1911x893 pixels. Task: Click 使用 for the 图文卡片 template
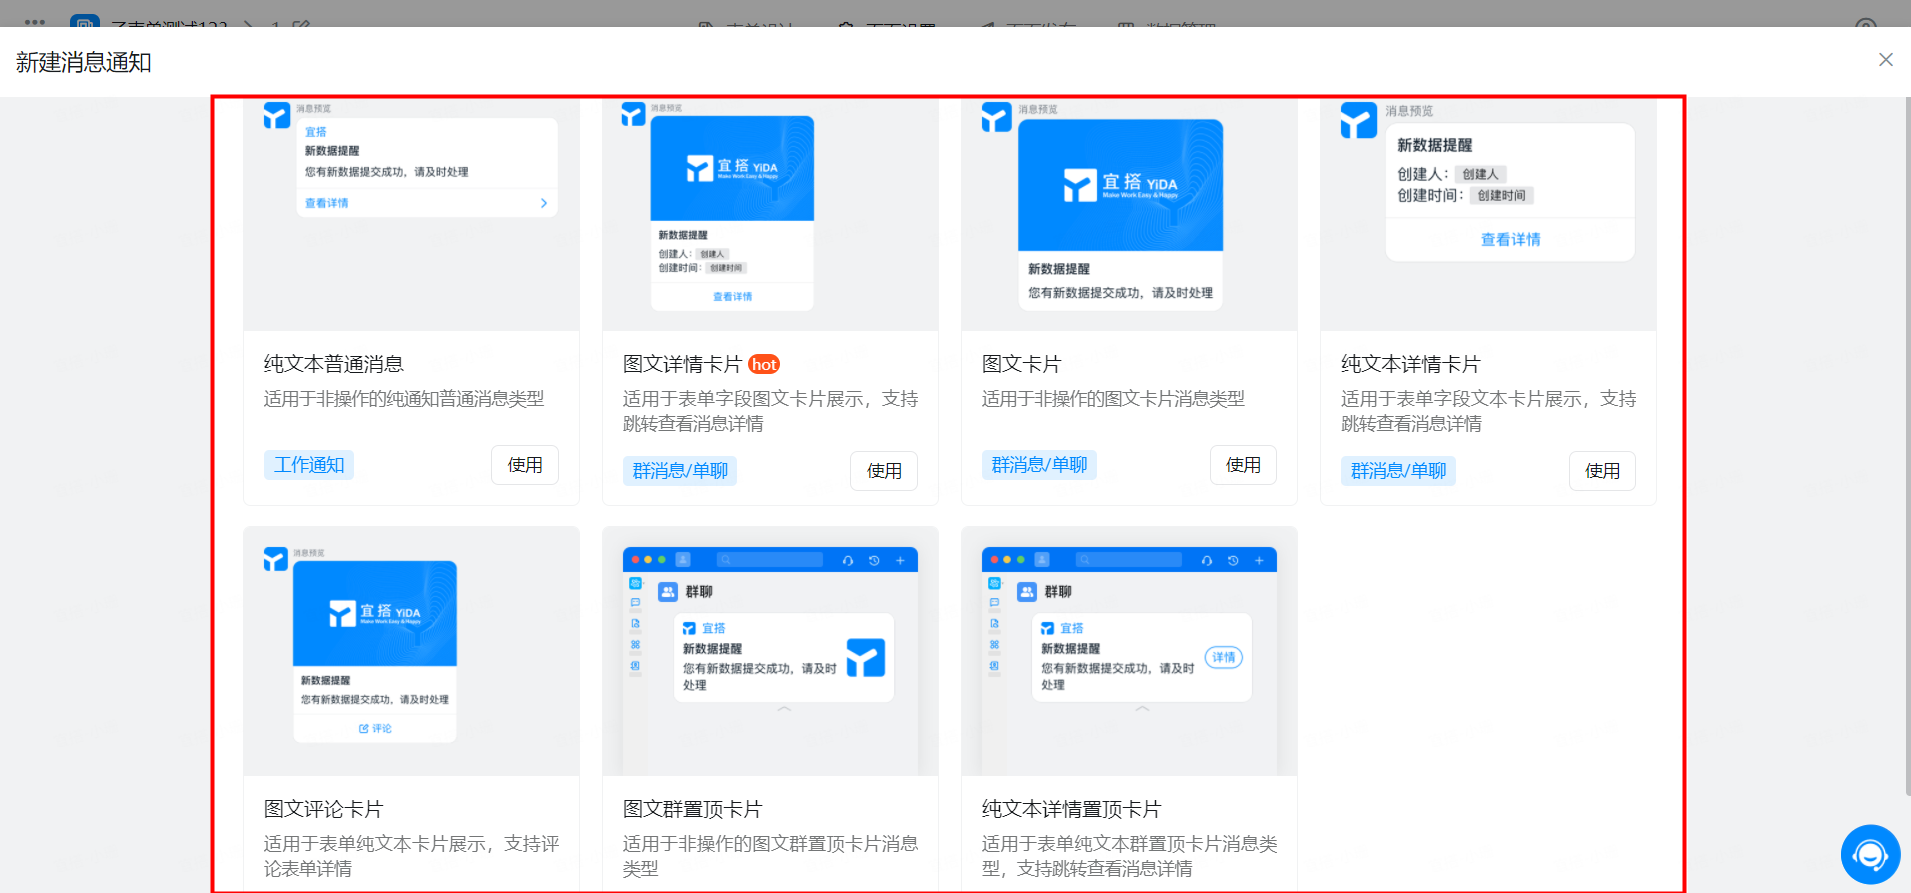tap(1243, 465)
